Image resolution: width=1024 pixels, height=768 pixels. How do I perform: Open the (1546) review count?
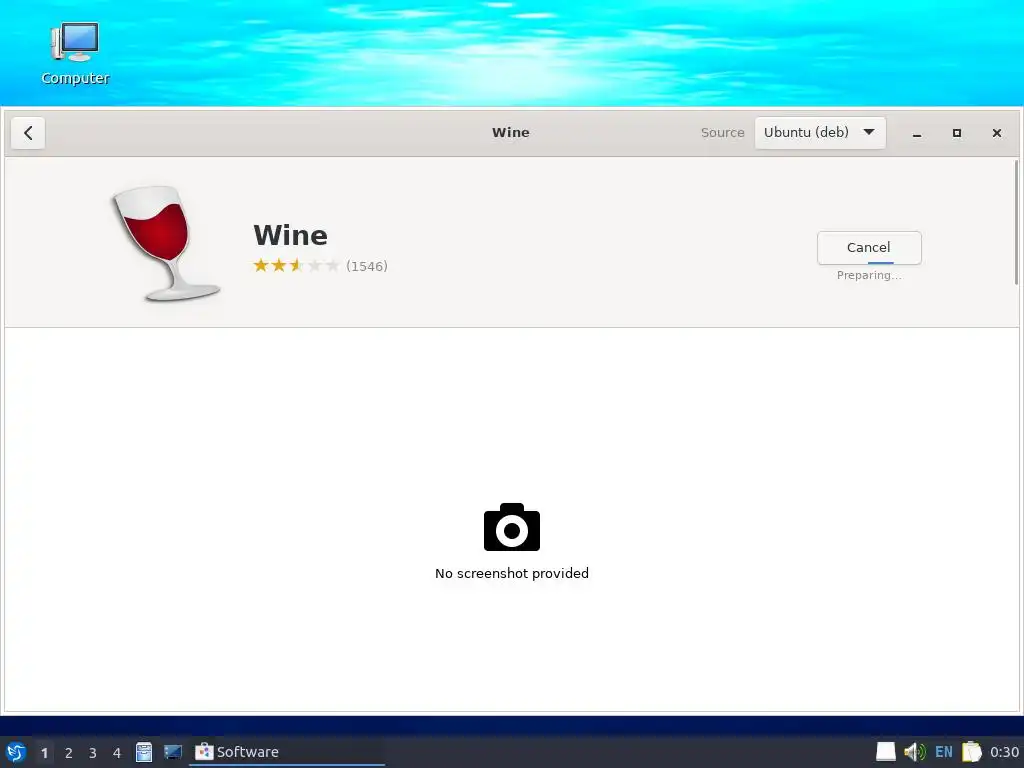[367, 266]
